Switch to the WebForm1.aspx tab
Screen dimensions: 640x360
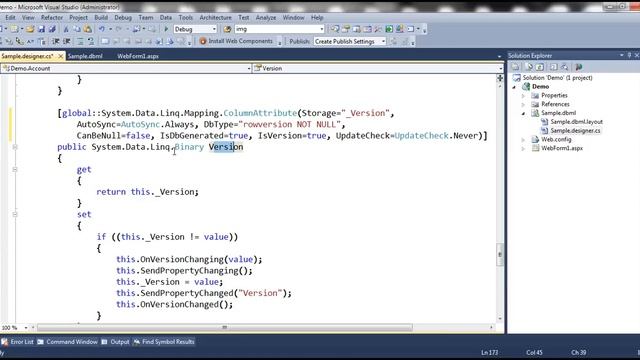tap(138, 56)
